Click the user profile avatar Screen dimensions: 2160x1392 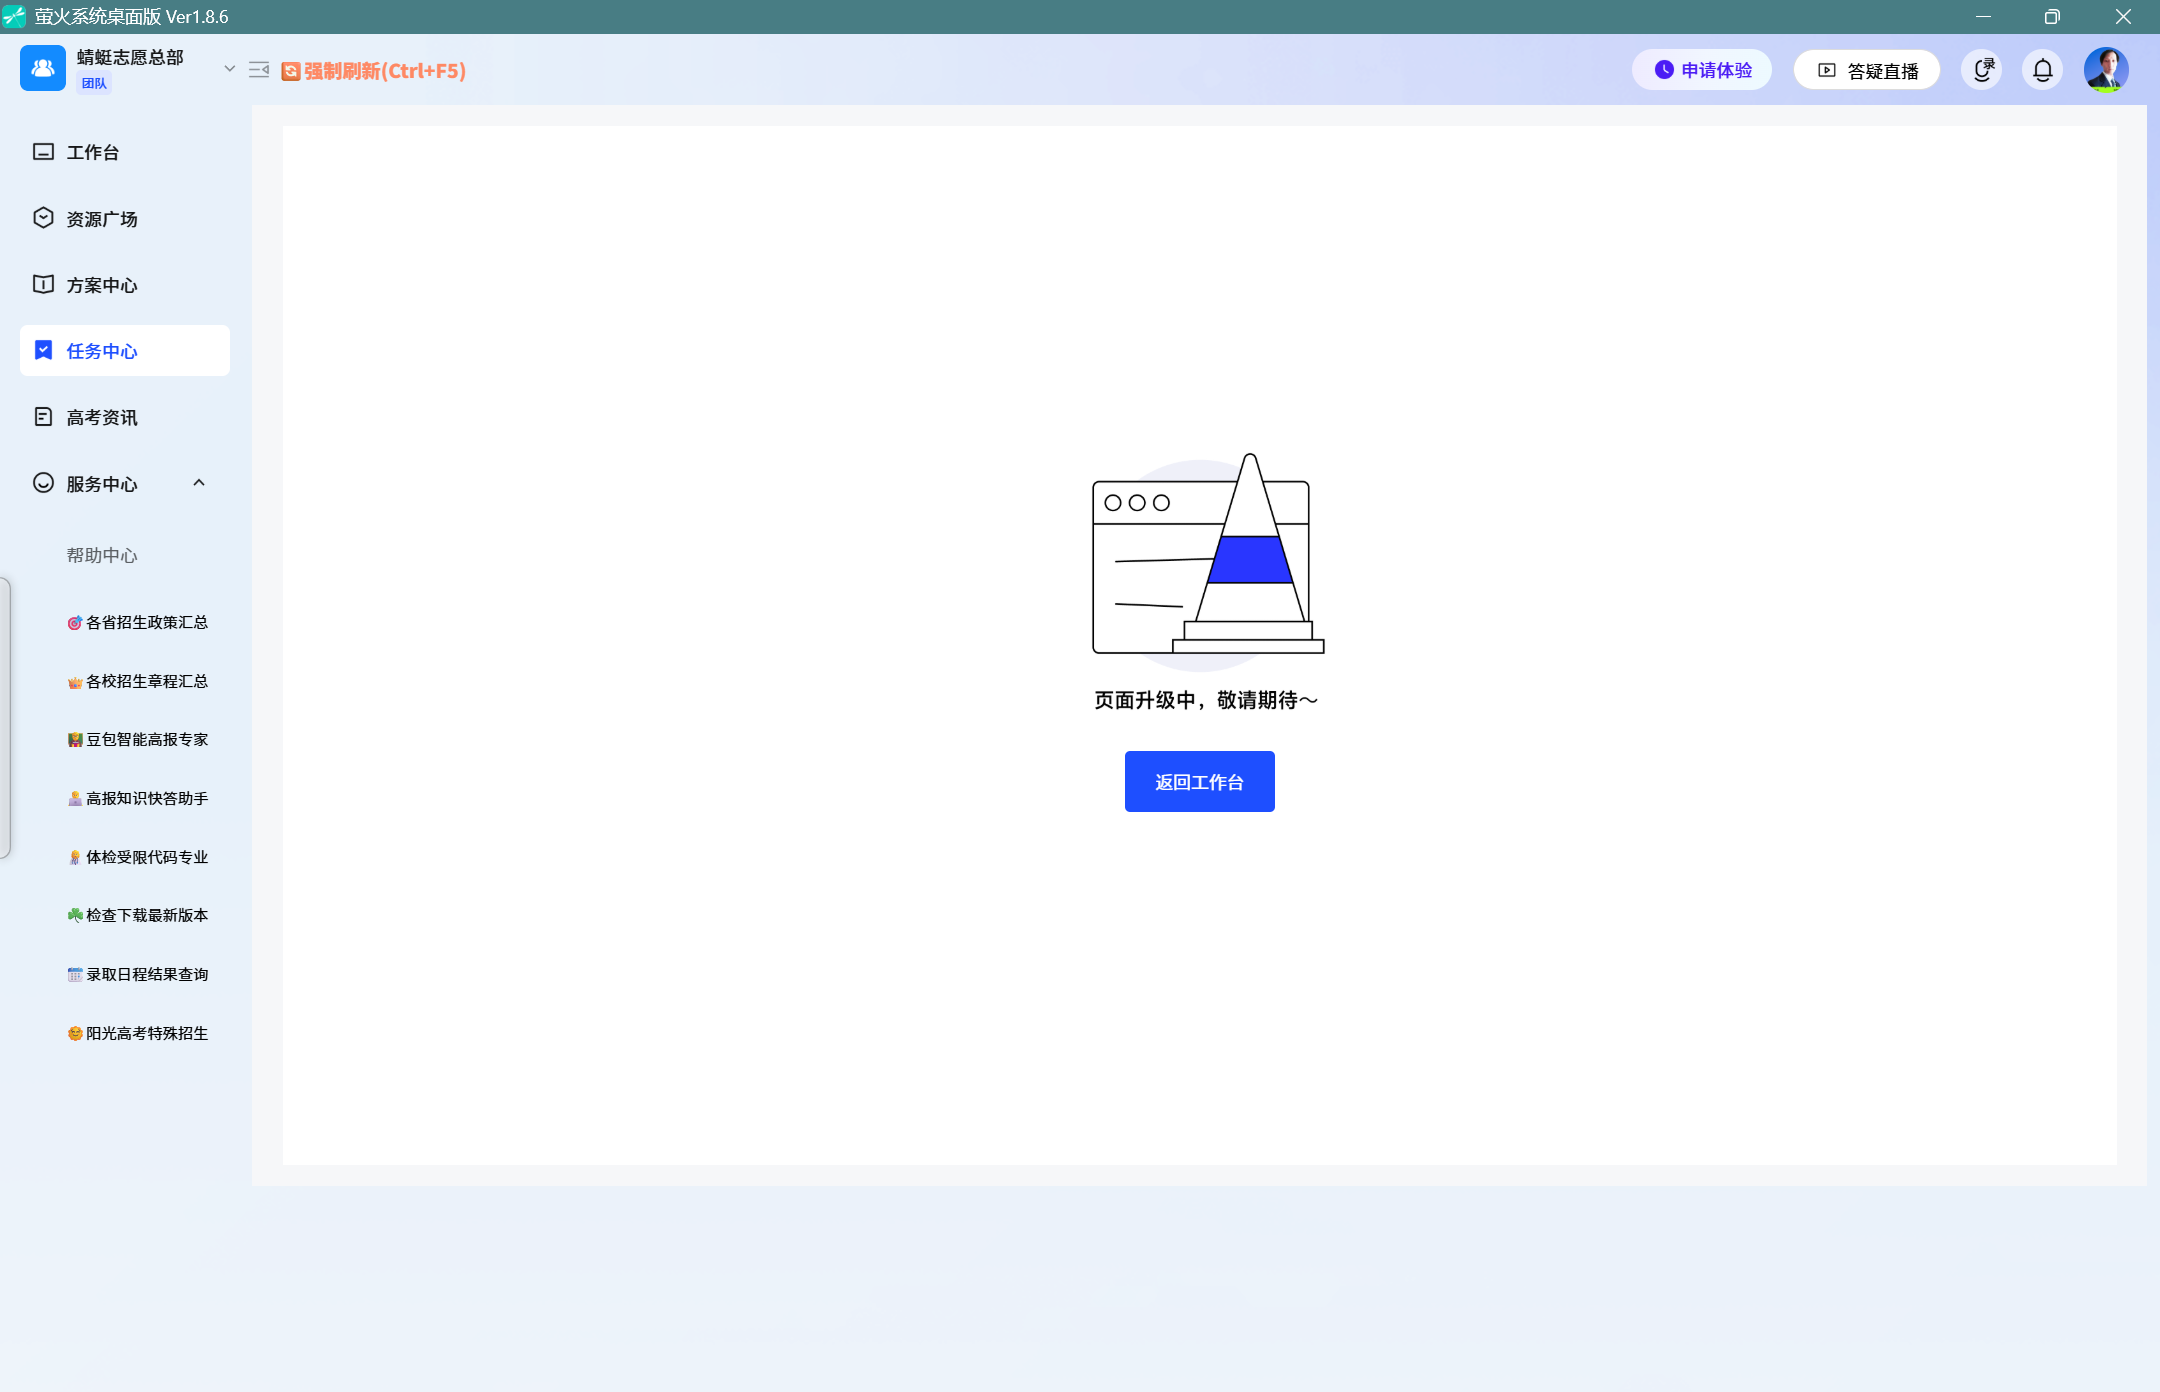2105,70
